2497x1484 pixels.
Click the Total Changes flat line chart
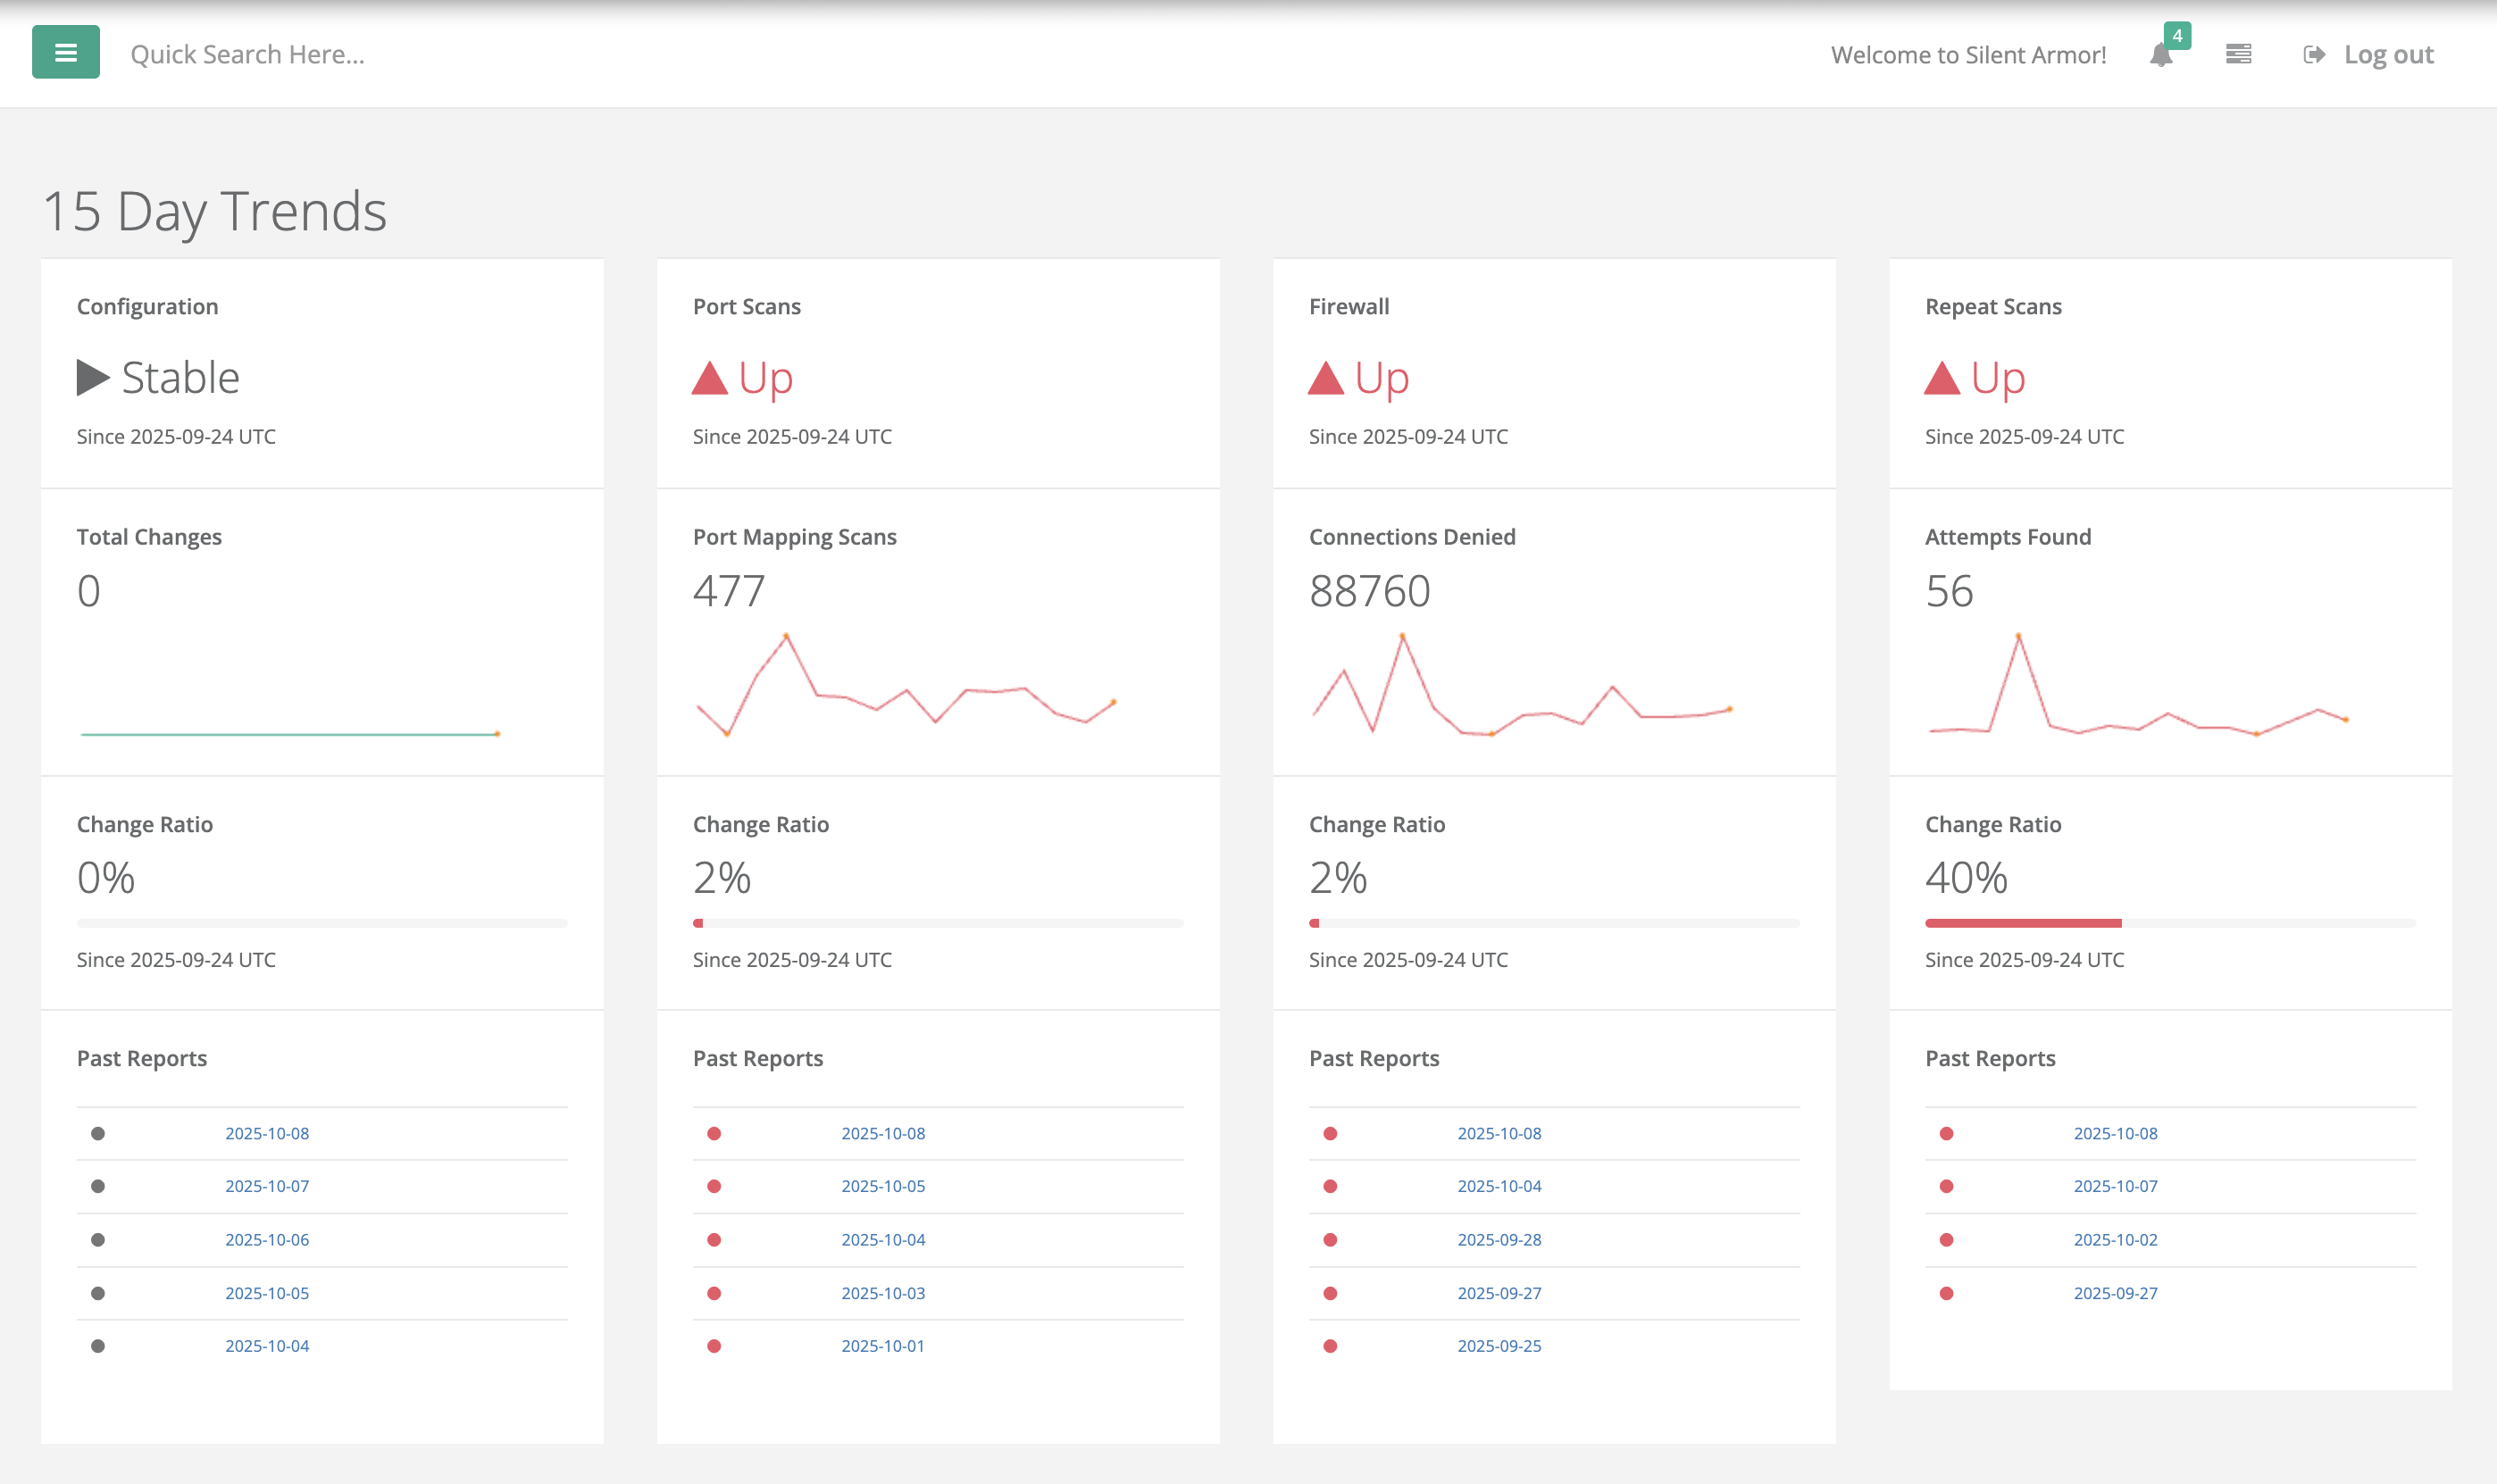point(290,734)
